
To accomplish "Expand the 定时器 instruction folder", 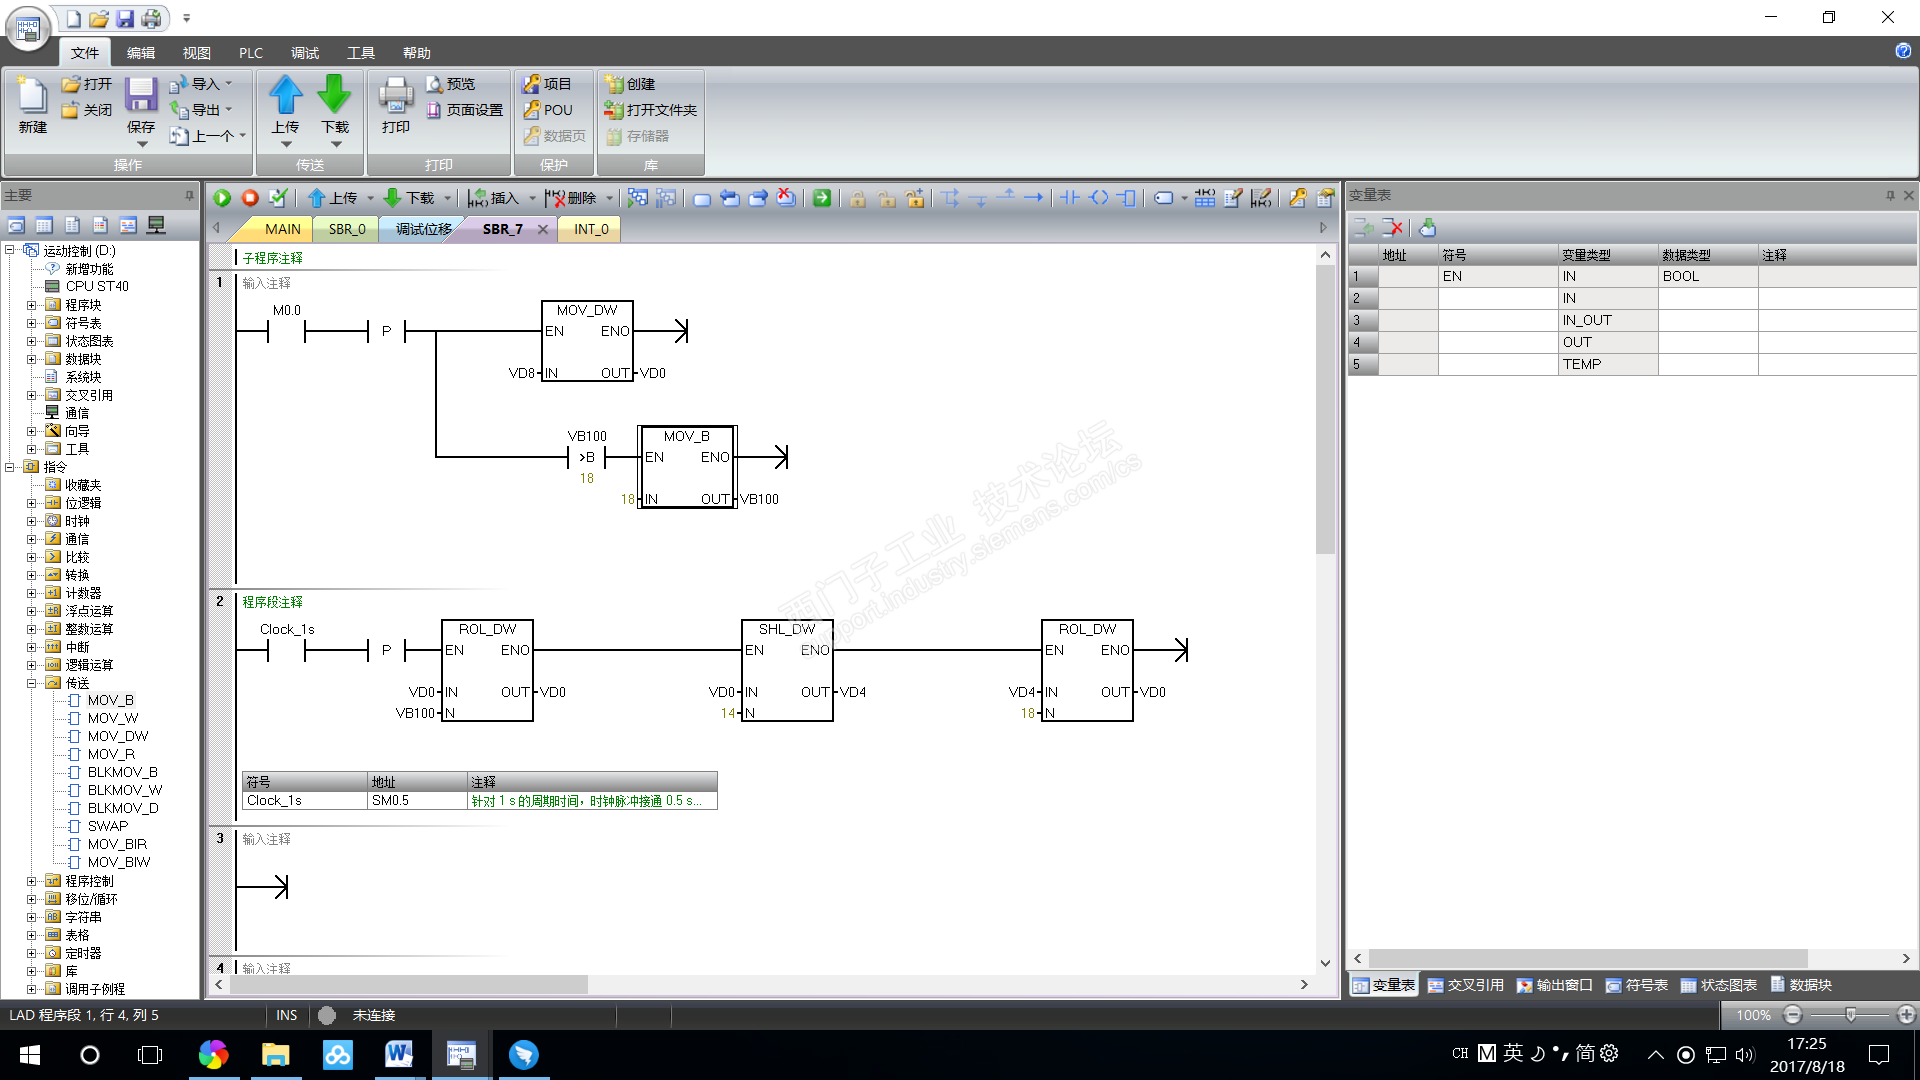I will coord(31,953).
